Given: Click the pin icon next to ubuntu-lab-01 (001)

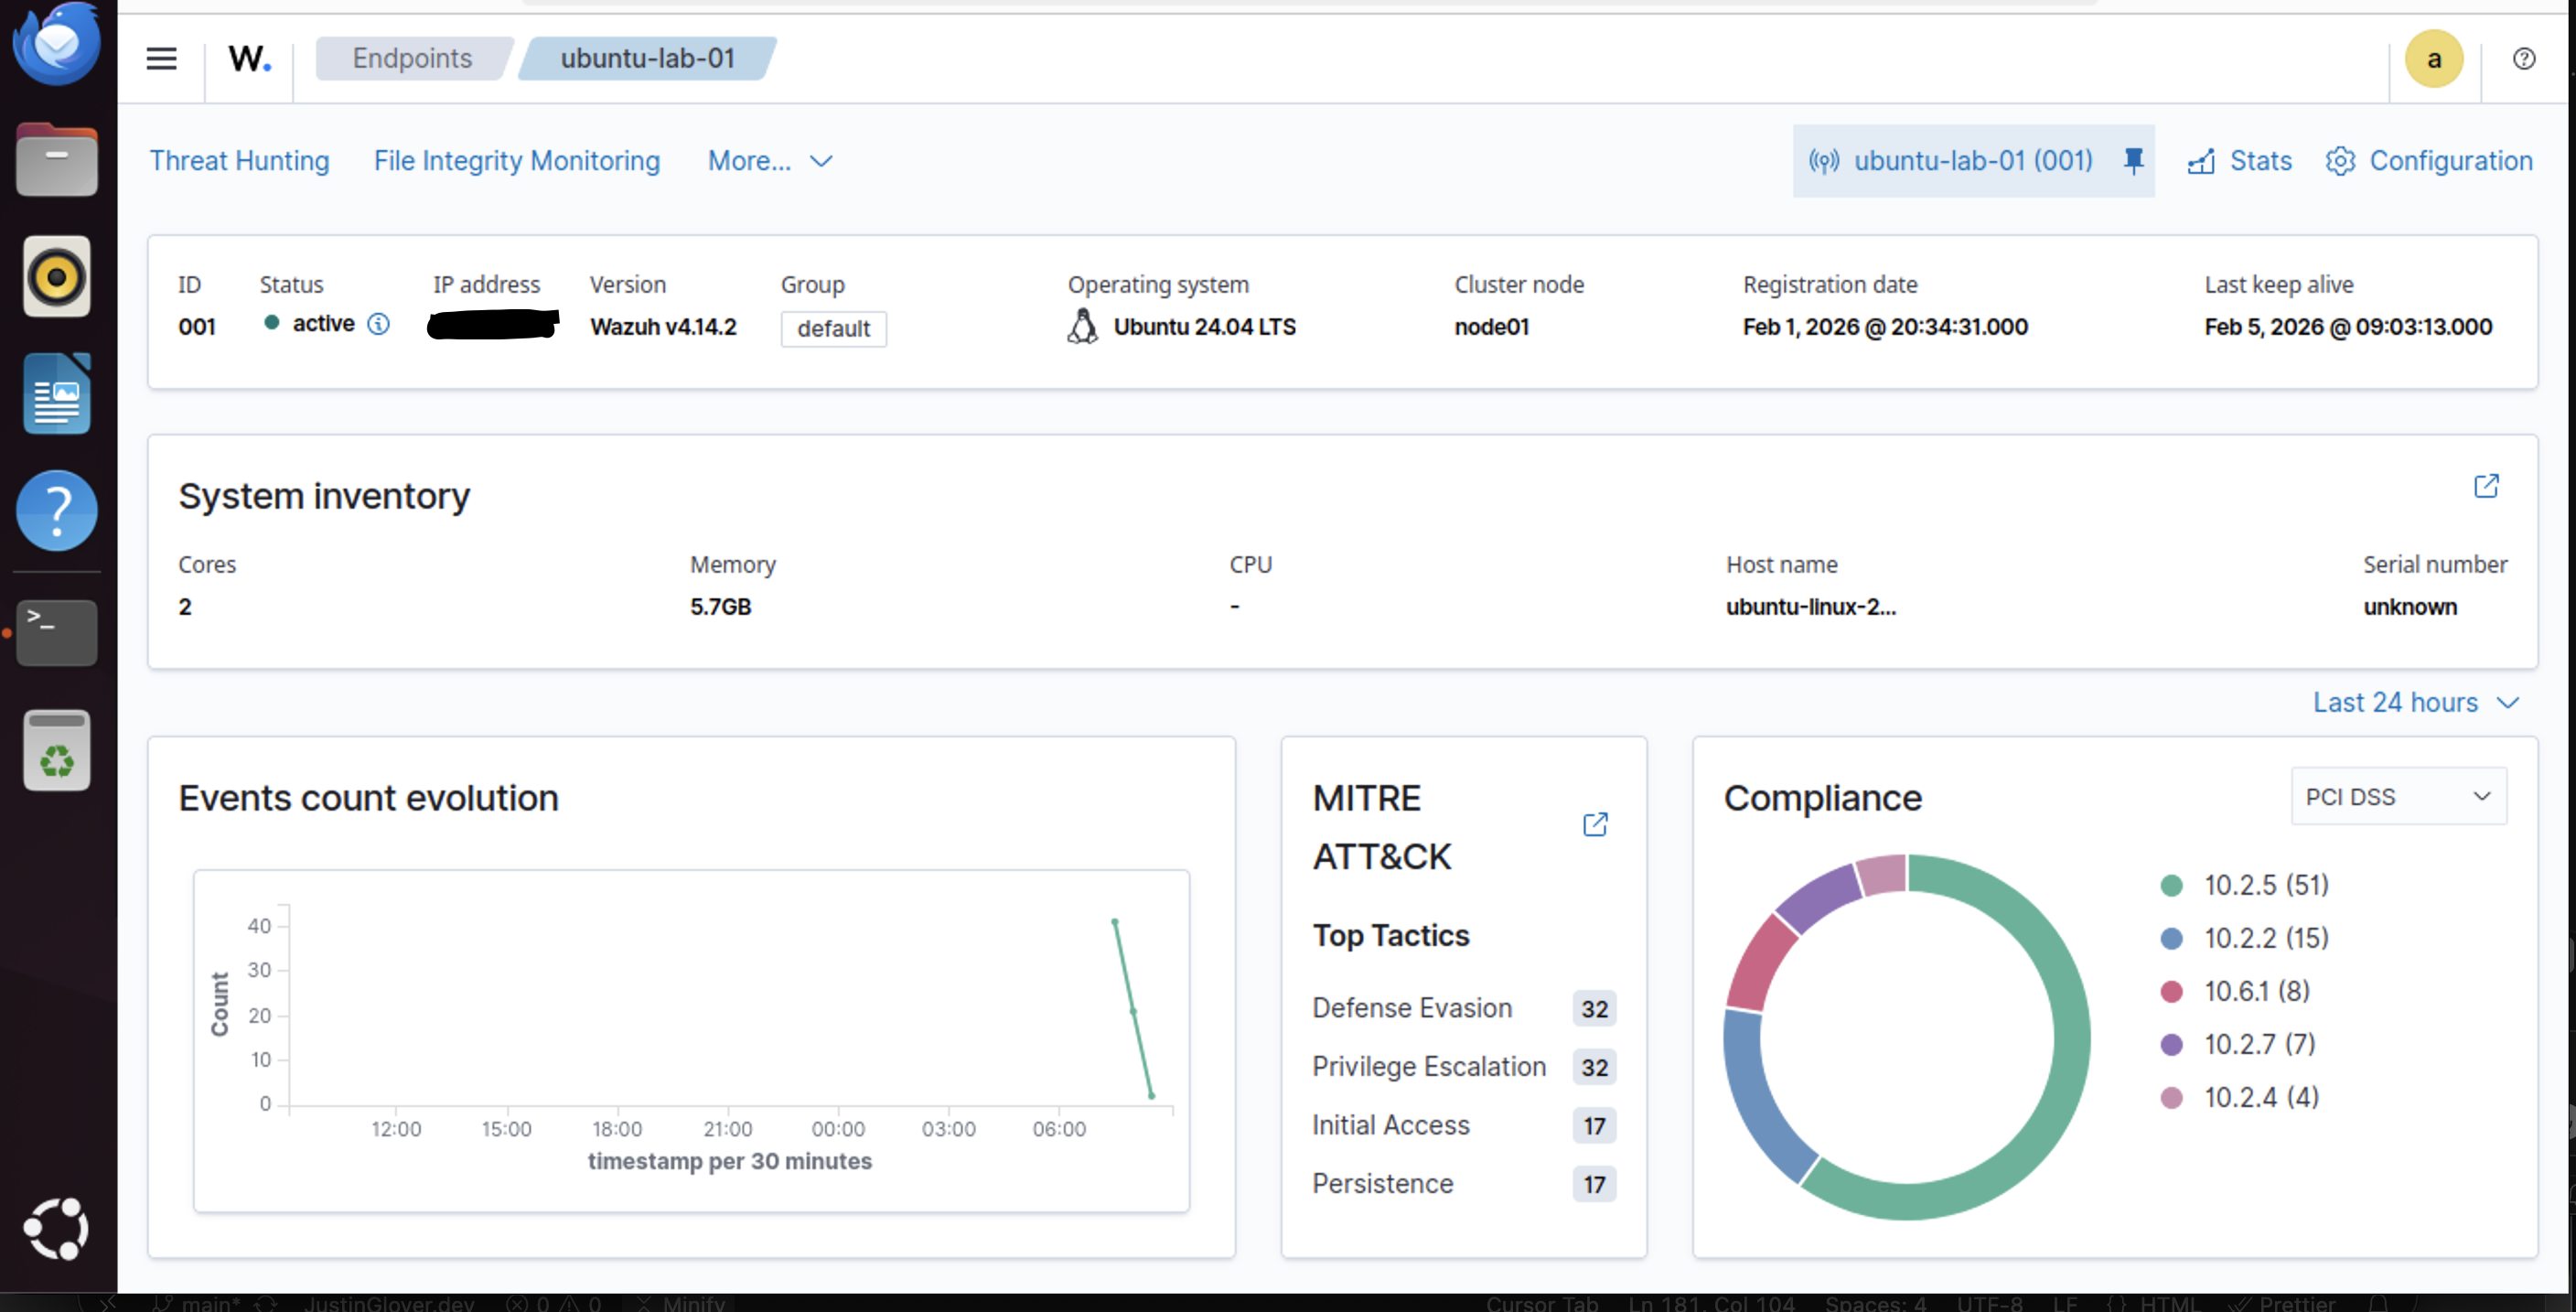Looking at the screenshot, I should 2133,161.
